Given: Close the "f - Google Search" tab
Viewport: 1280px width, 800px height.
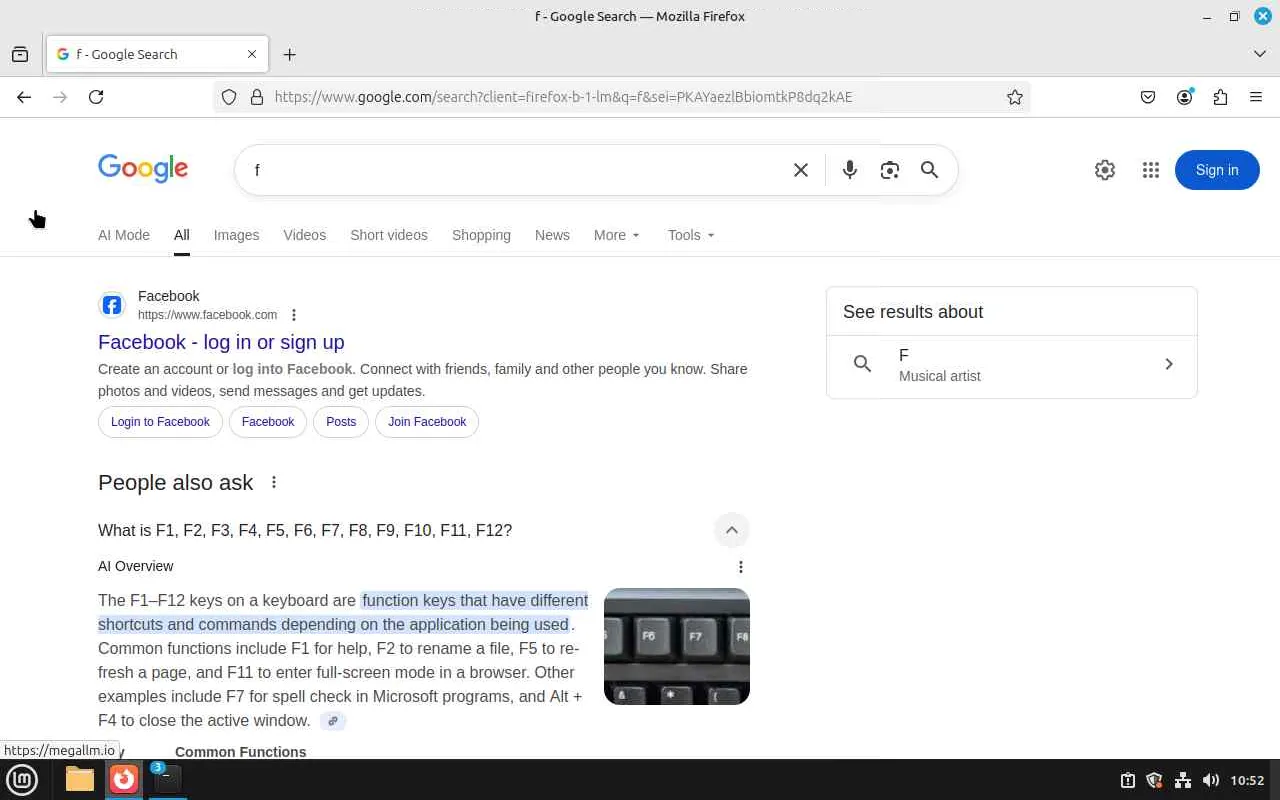Looking at the screenshot, I should pos(252,54).
